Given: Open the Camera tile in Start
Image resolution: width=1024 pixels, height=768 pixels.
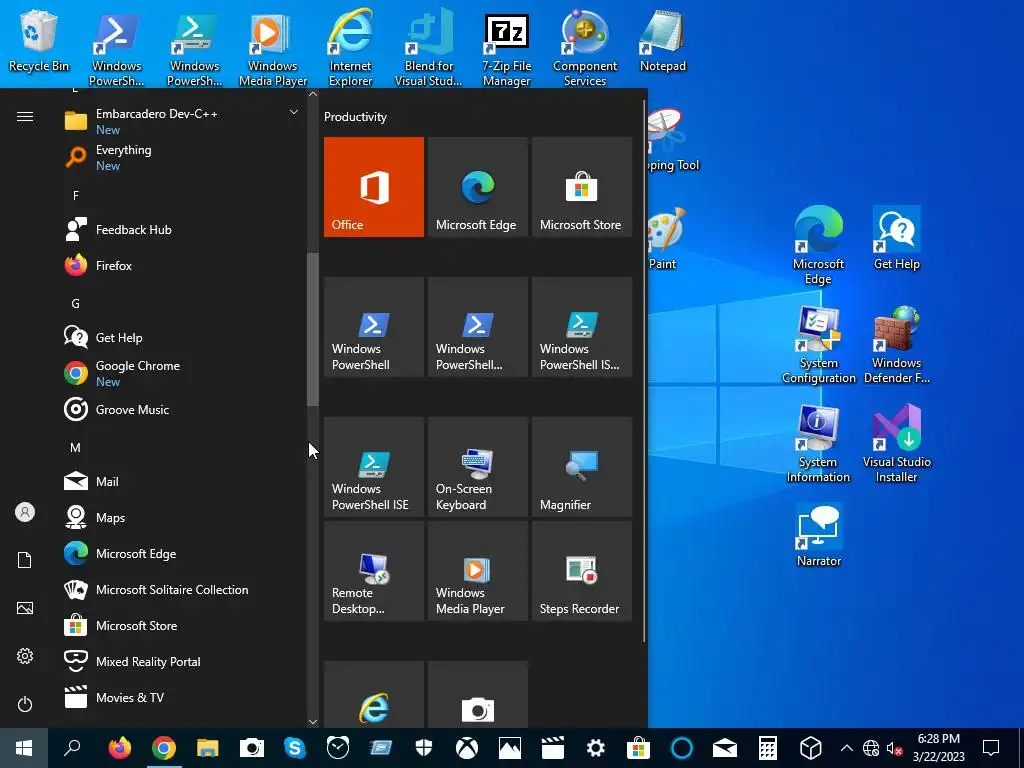Looking at the screenshot, I should pos(477,695).
